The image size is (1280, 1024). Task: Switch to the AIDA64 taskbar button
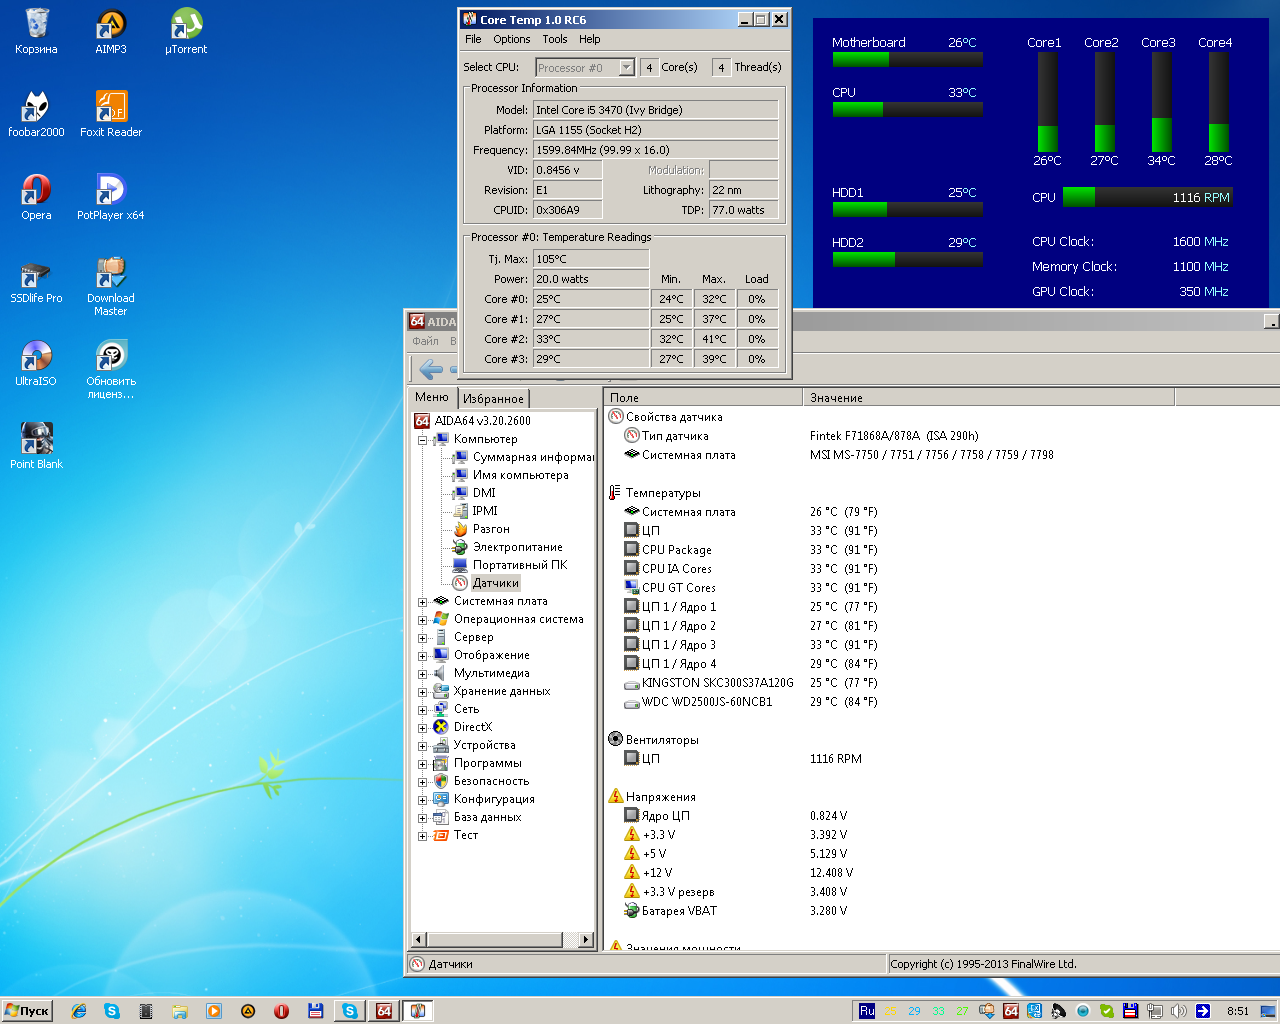(384, 1011)
